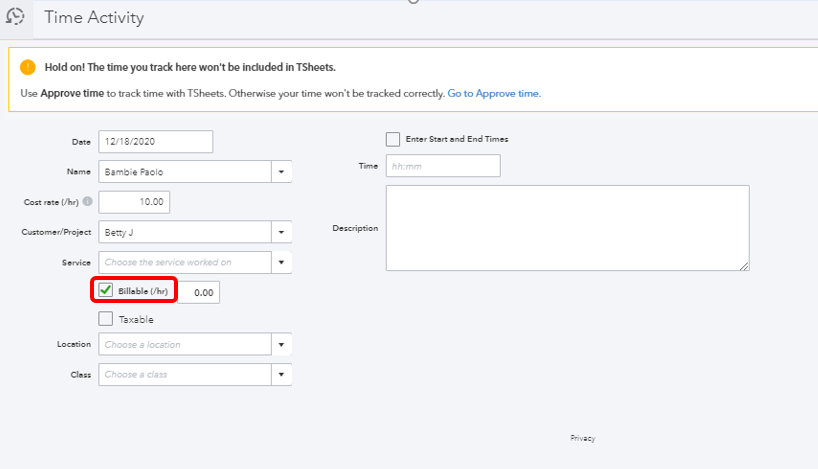The height and width of the screenshot is (469, 818).
Task: Click the Billable rate field showing 0.00
Action: (200, 292)
